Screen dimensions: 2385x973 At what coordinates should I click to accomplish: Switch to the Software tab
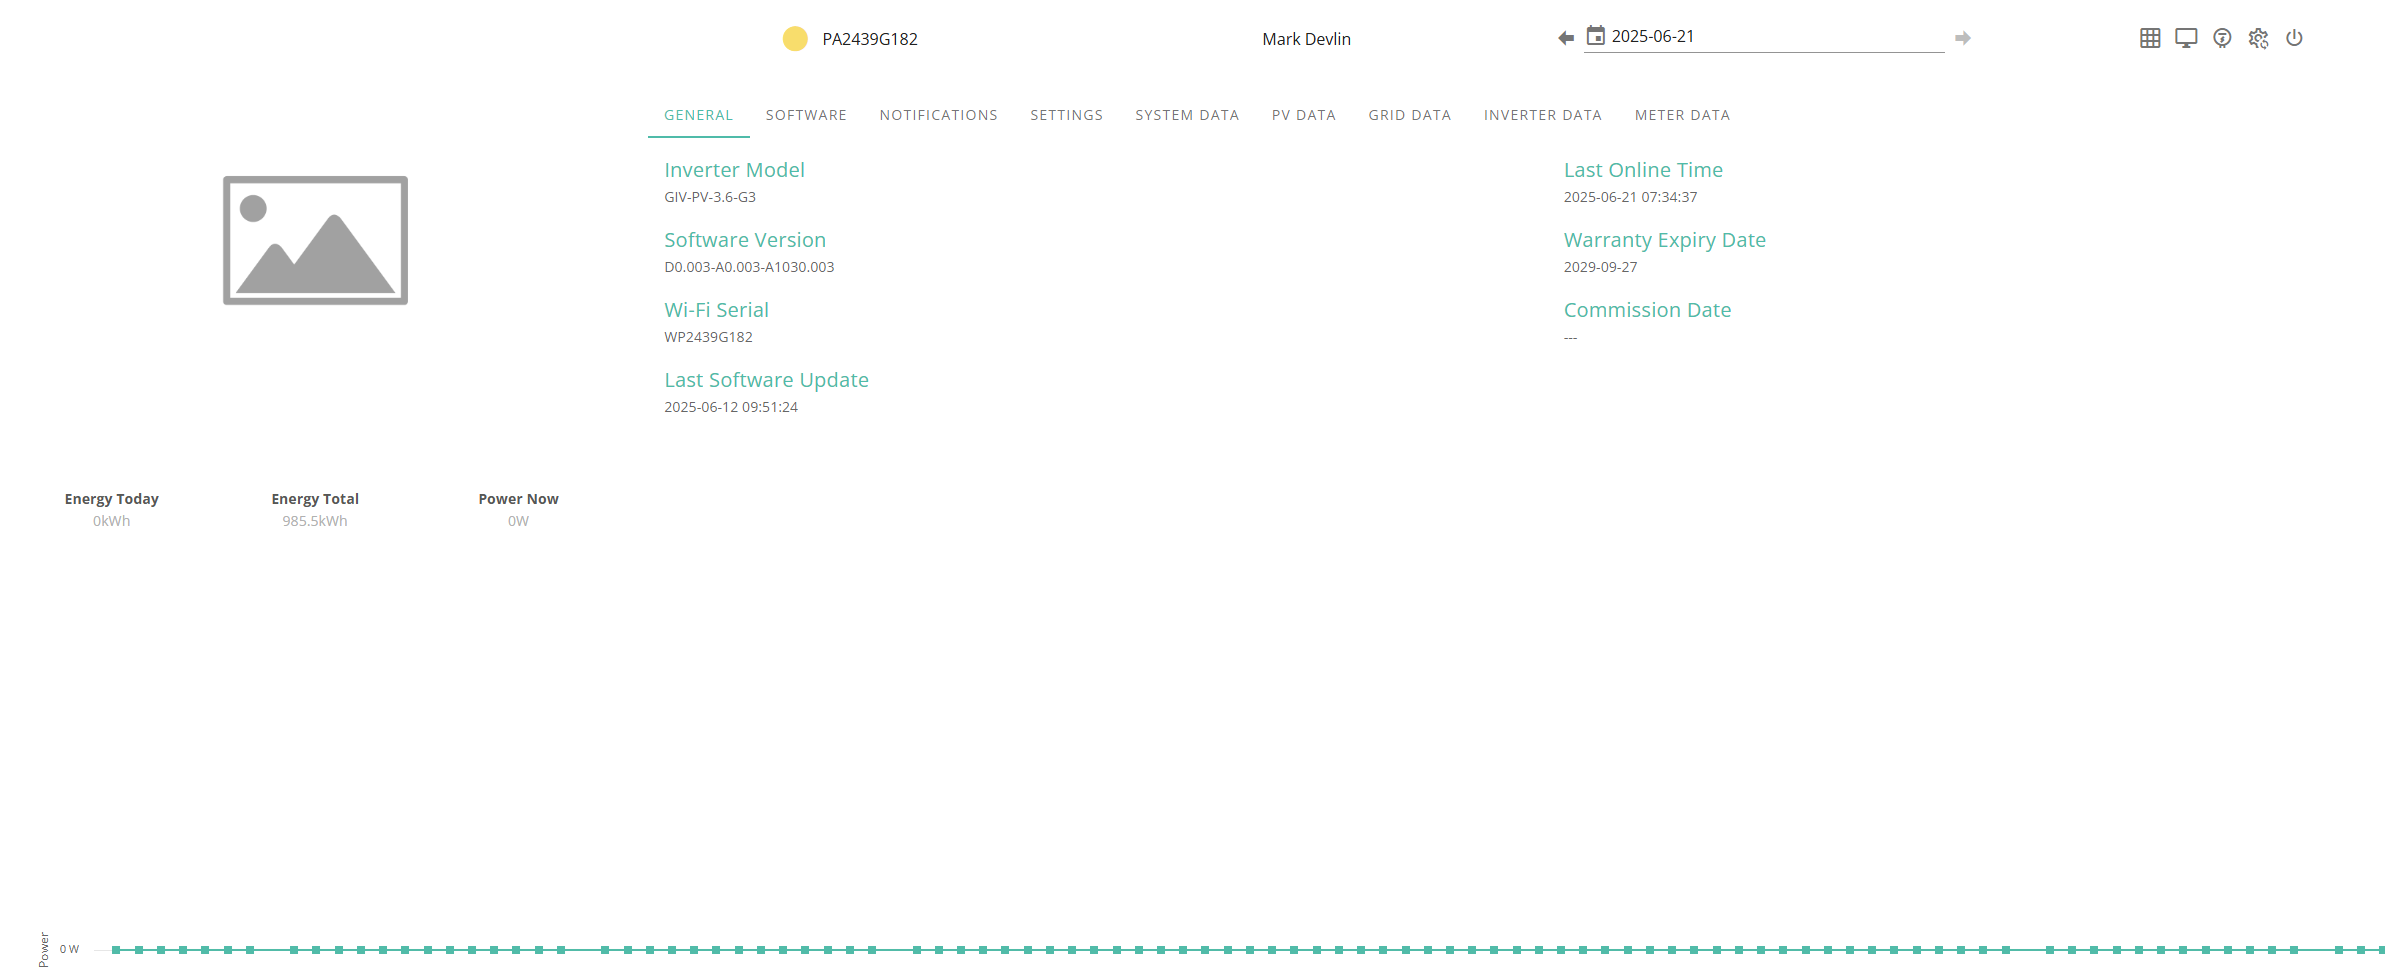tap(806, 115)
